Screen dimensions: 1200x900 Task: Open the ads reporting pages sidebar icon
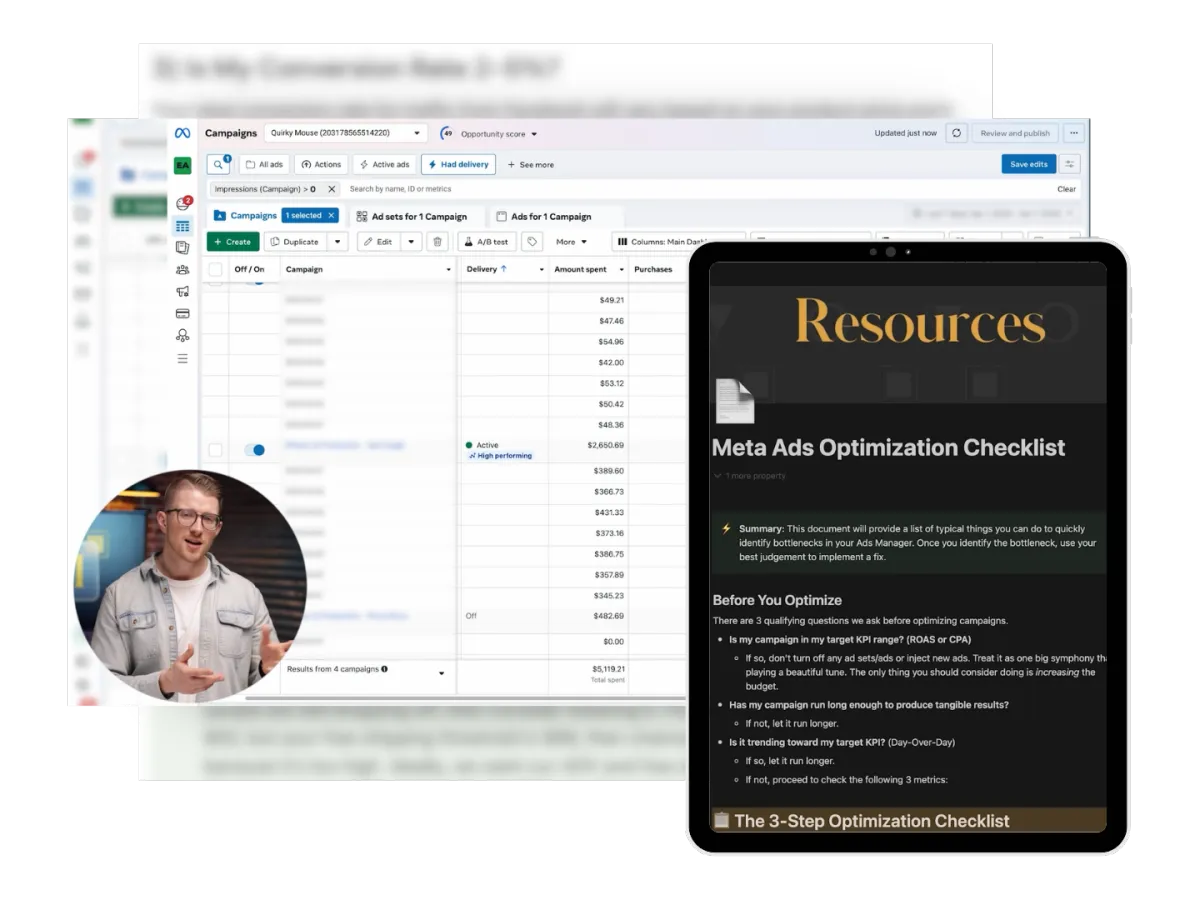(182, 247)
